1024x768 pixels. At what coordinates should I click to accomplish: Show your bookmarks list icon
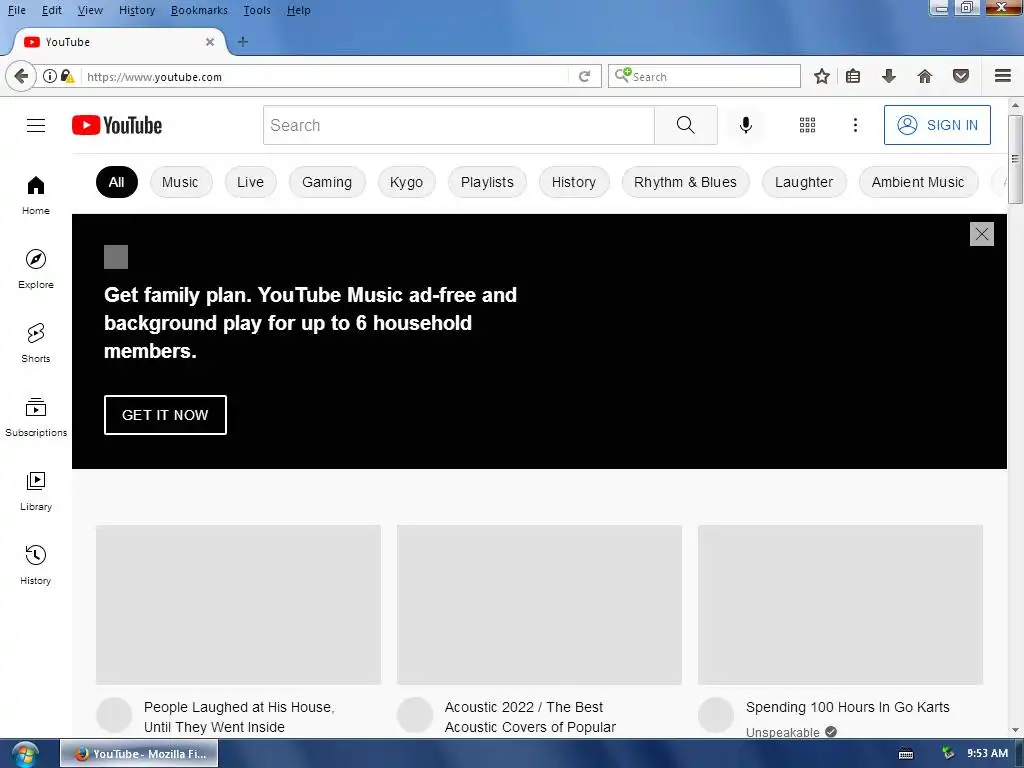click(x=853, y=76)
